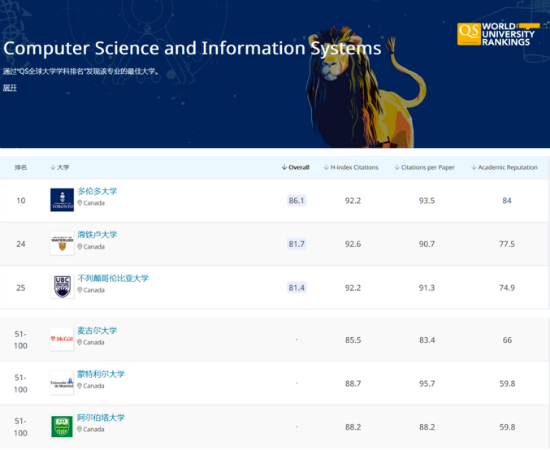
Task: Select academic reputation value 77.5
Action: (x=507, y=244)
